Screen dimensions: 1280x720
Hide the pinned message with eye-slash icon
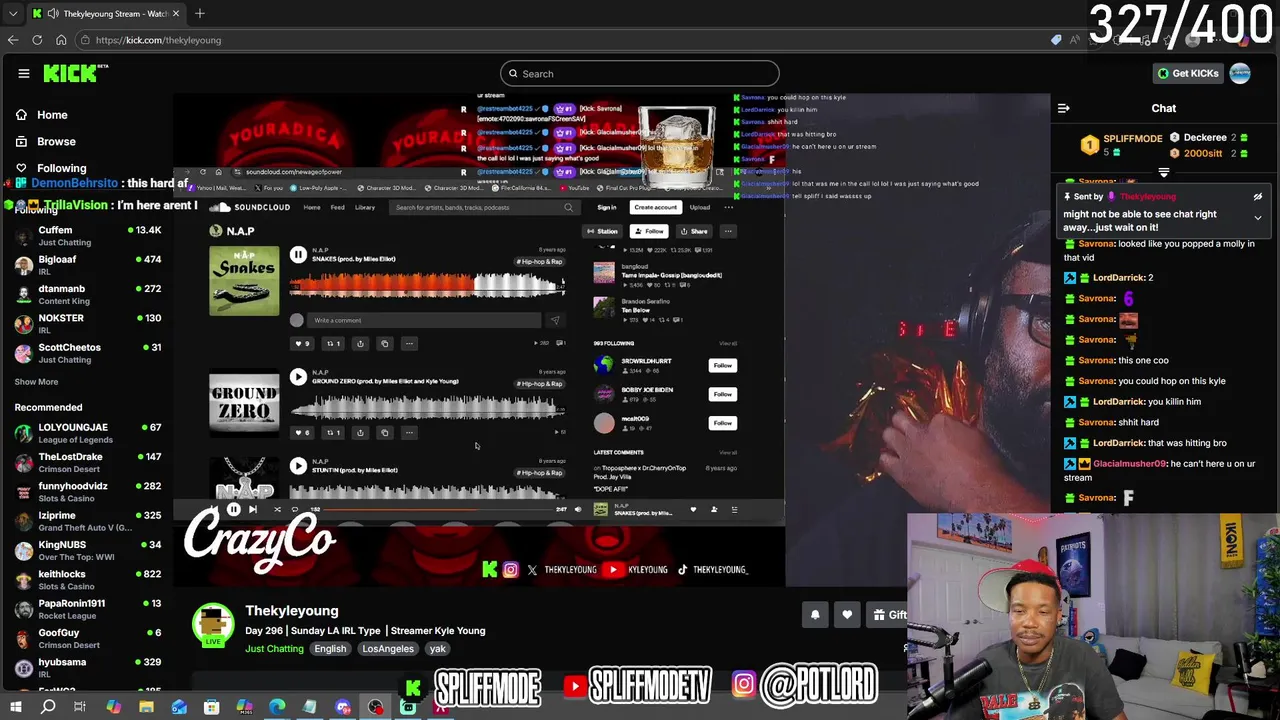(1258, 197)
